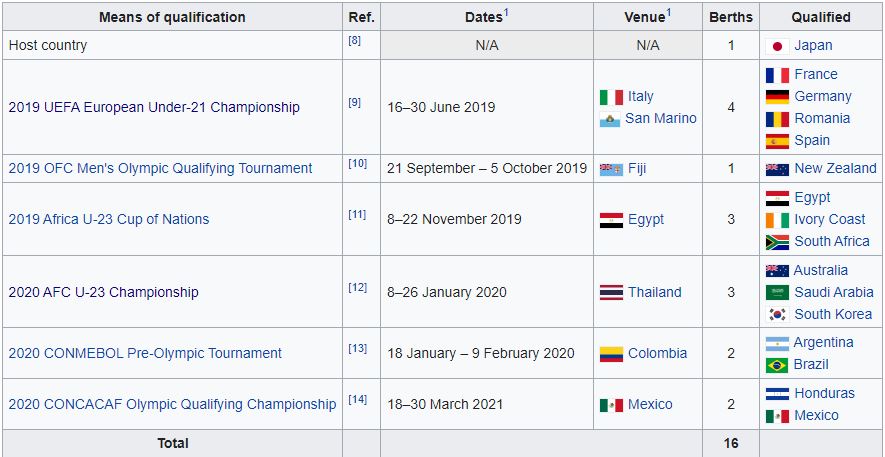Click the San Marino flag icon
The width and height of the screenshot is (885, 457).
click(610, 119)
